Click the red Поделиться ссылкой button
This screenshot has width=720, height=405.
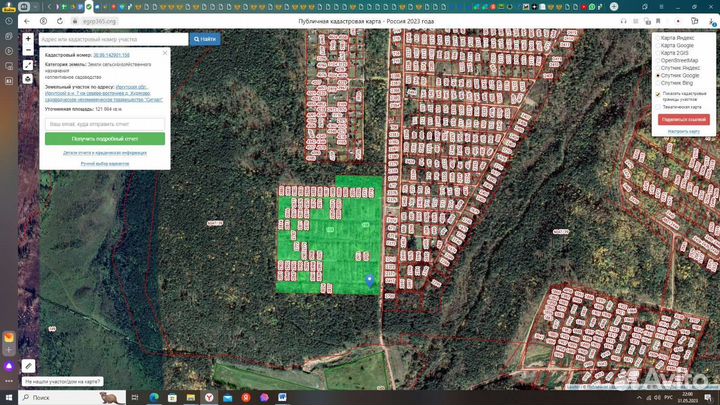point(683,119)
